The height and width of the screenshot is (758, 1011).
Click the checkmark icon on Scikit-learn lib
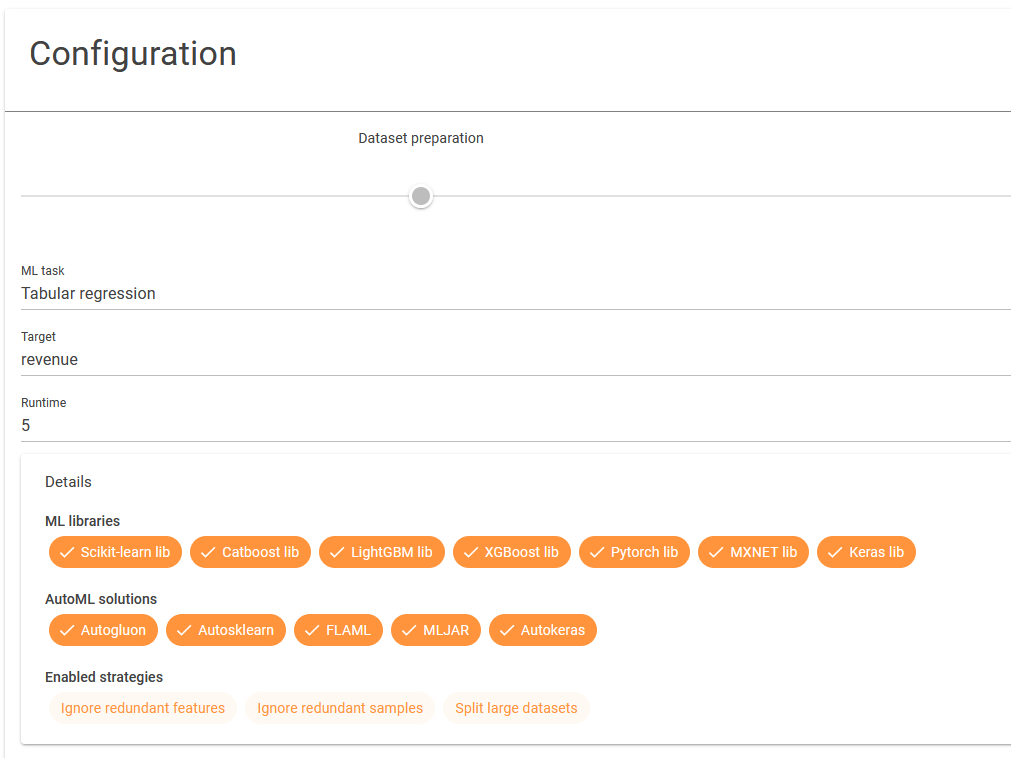[67, 552]
